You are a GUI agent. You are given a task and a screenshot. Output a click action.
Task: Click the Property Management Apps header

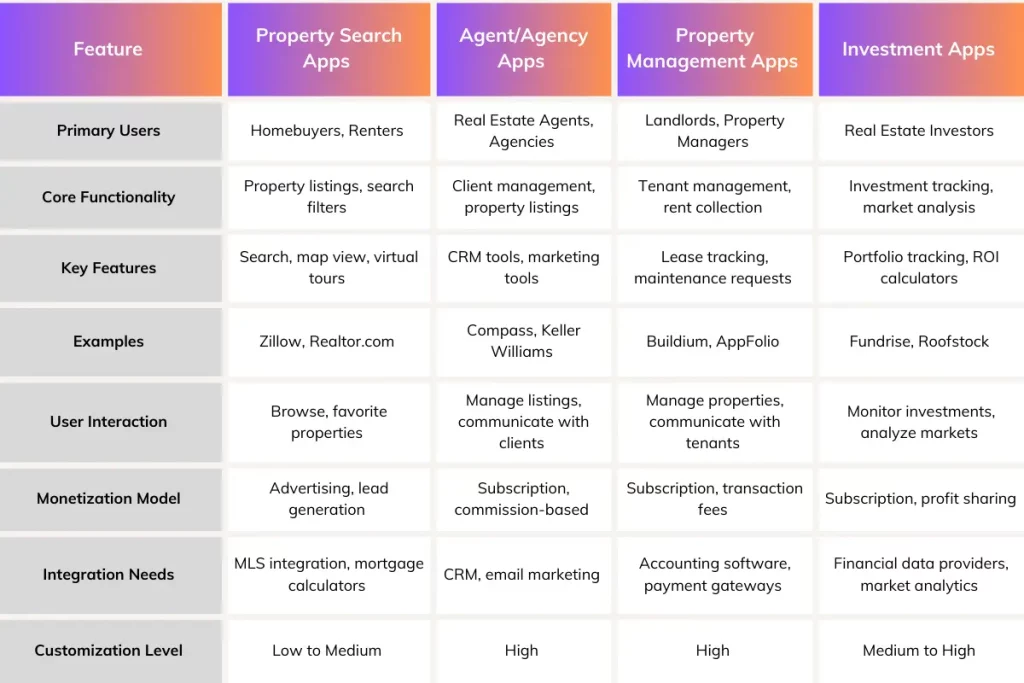(x=712, y=49)
